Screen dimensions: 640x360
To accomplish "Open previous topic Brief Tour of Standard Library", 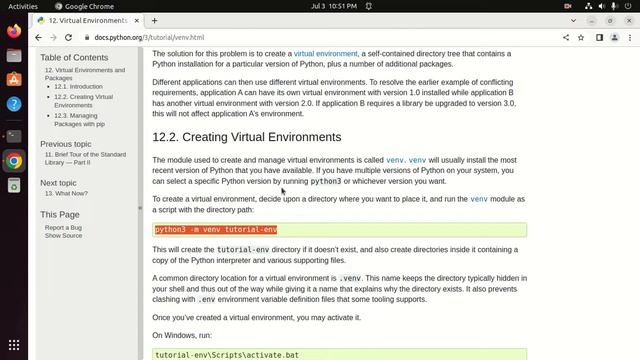I will click(85, 158).
